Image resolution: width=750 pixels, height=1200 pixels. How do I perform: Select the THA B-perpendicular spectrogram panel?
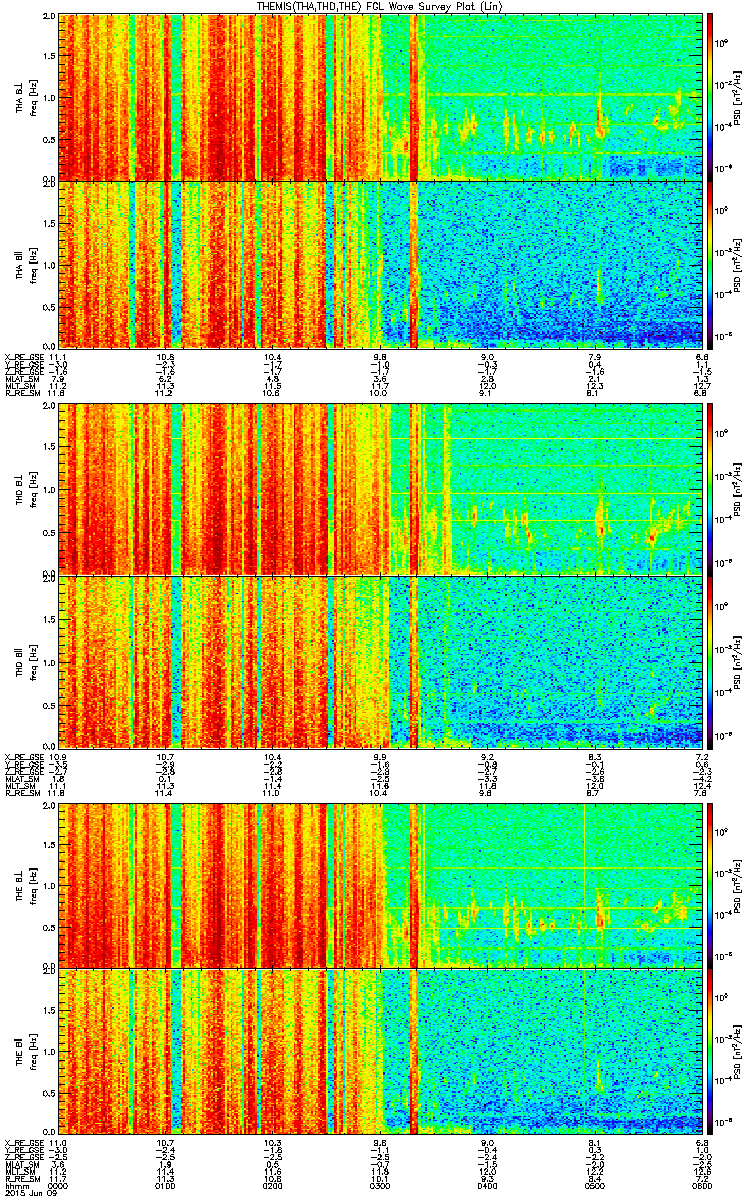pos(383,96)
